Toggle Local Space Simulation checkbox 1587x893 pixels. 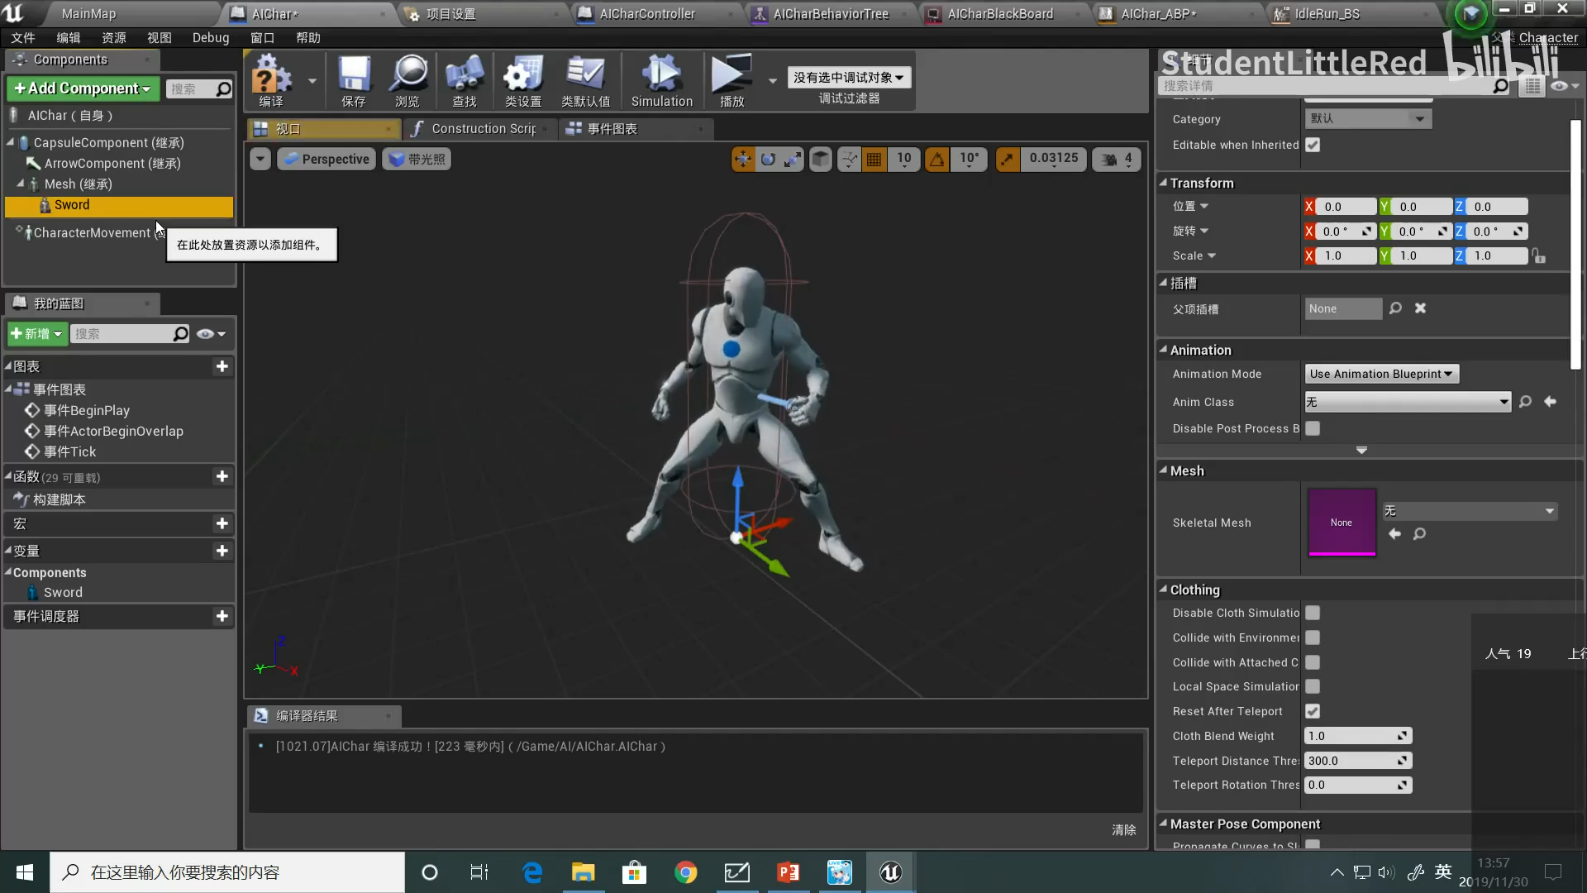point(1313,686)
